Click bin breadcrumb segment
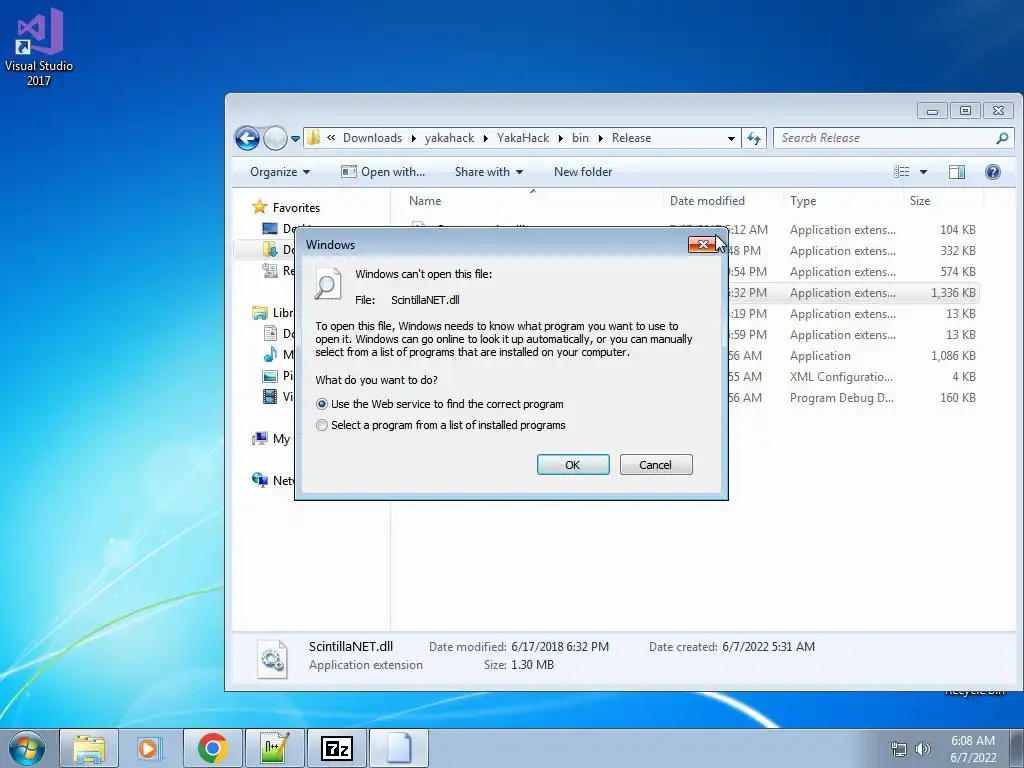The width and height of the screenshot is (1024, 768). point(580,138)
